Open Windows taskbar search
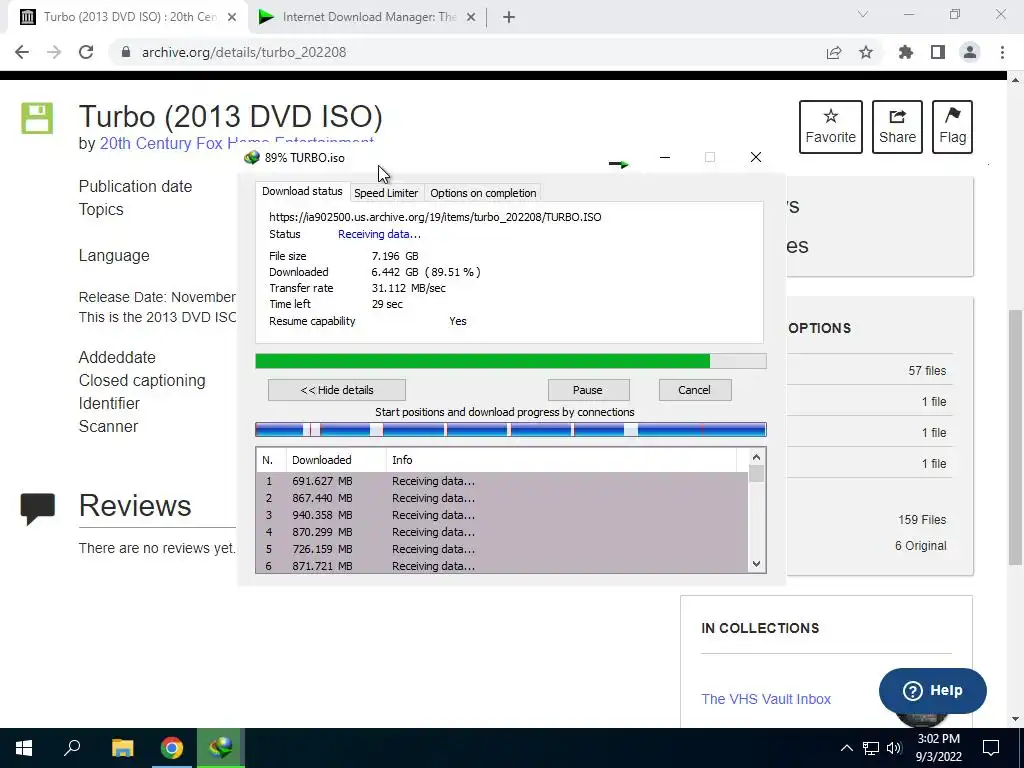The image size is (1024, 768). click(x=72, y=748)
